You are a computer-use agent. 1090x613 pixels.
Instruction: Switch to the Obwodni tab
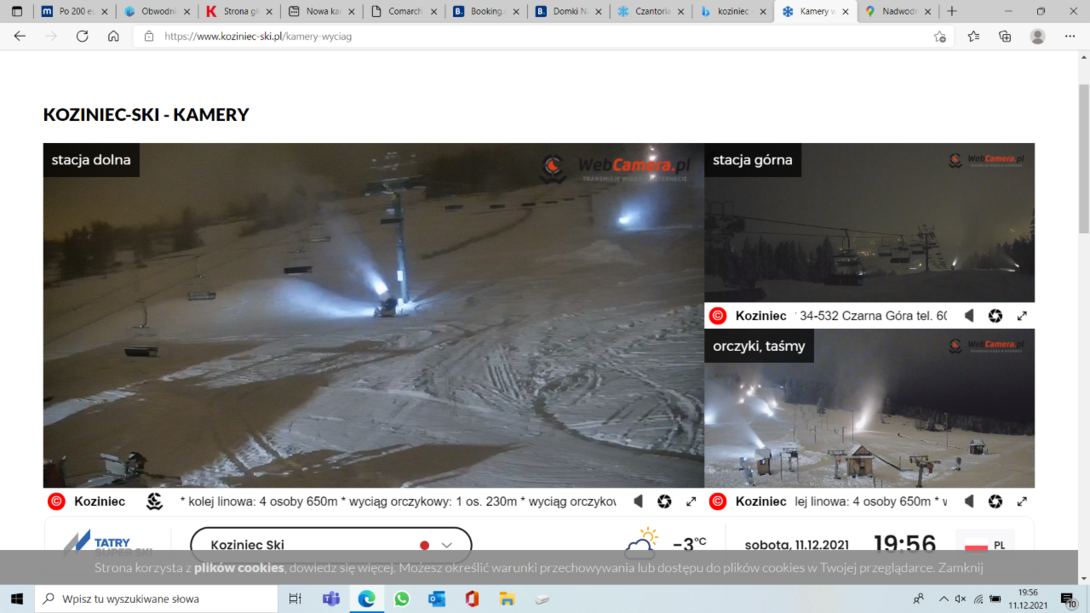coord(157,11)
